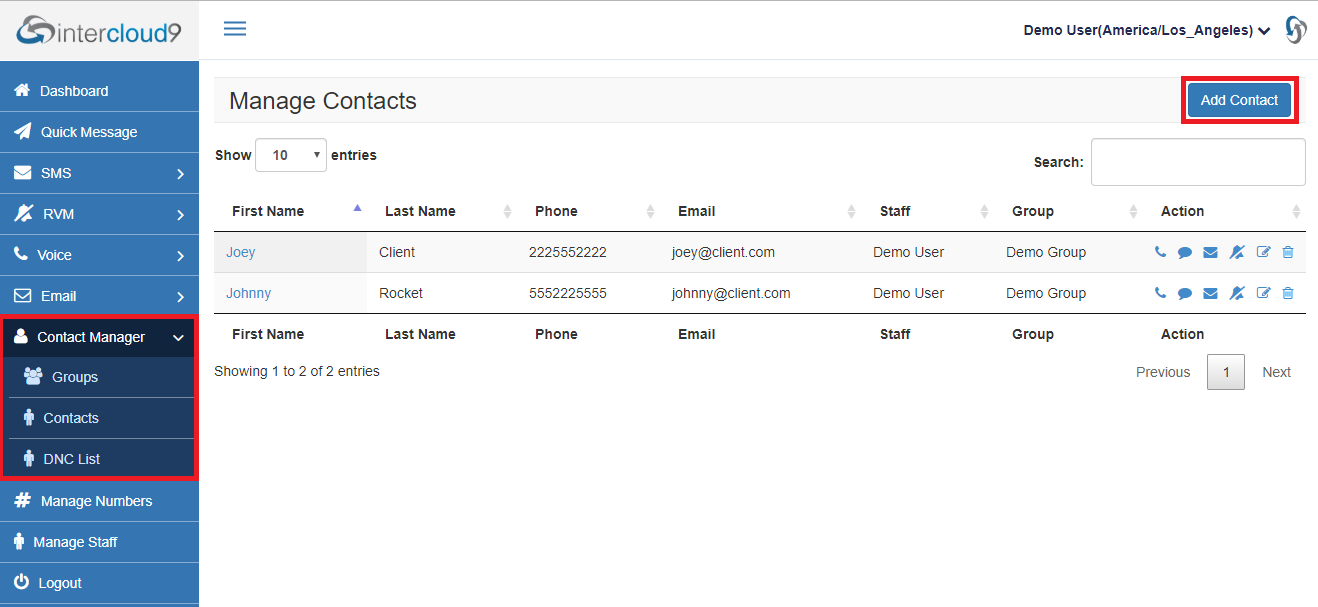The image size is (1318, 607).
Task: Expand the Email sidebar menu
Action: 99,296
